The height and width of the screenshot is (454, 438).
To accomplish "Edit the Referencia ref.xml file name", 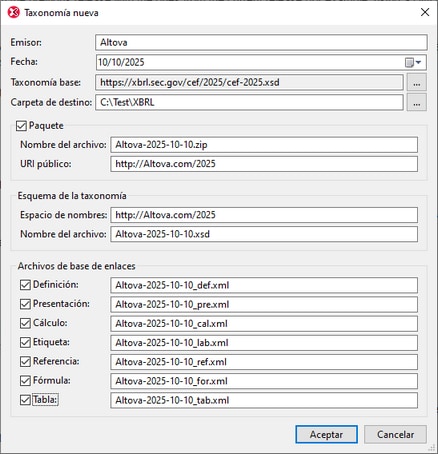I will pos(264,362).
